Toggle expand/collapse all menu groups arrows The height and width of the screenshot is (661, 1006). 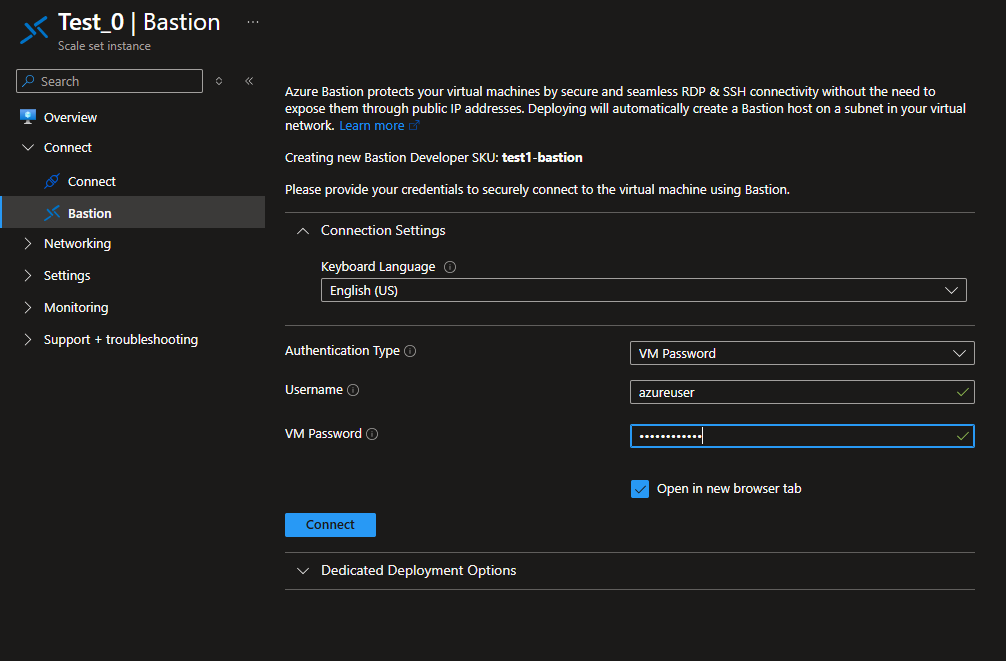point(219,81)
